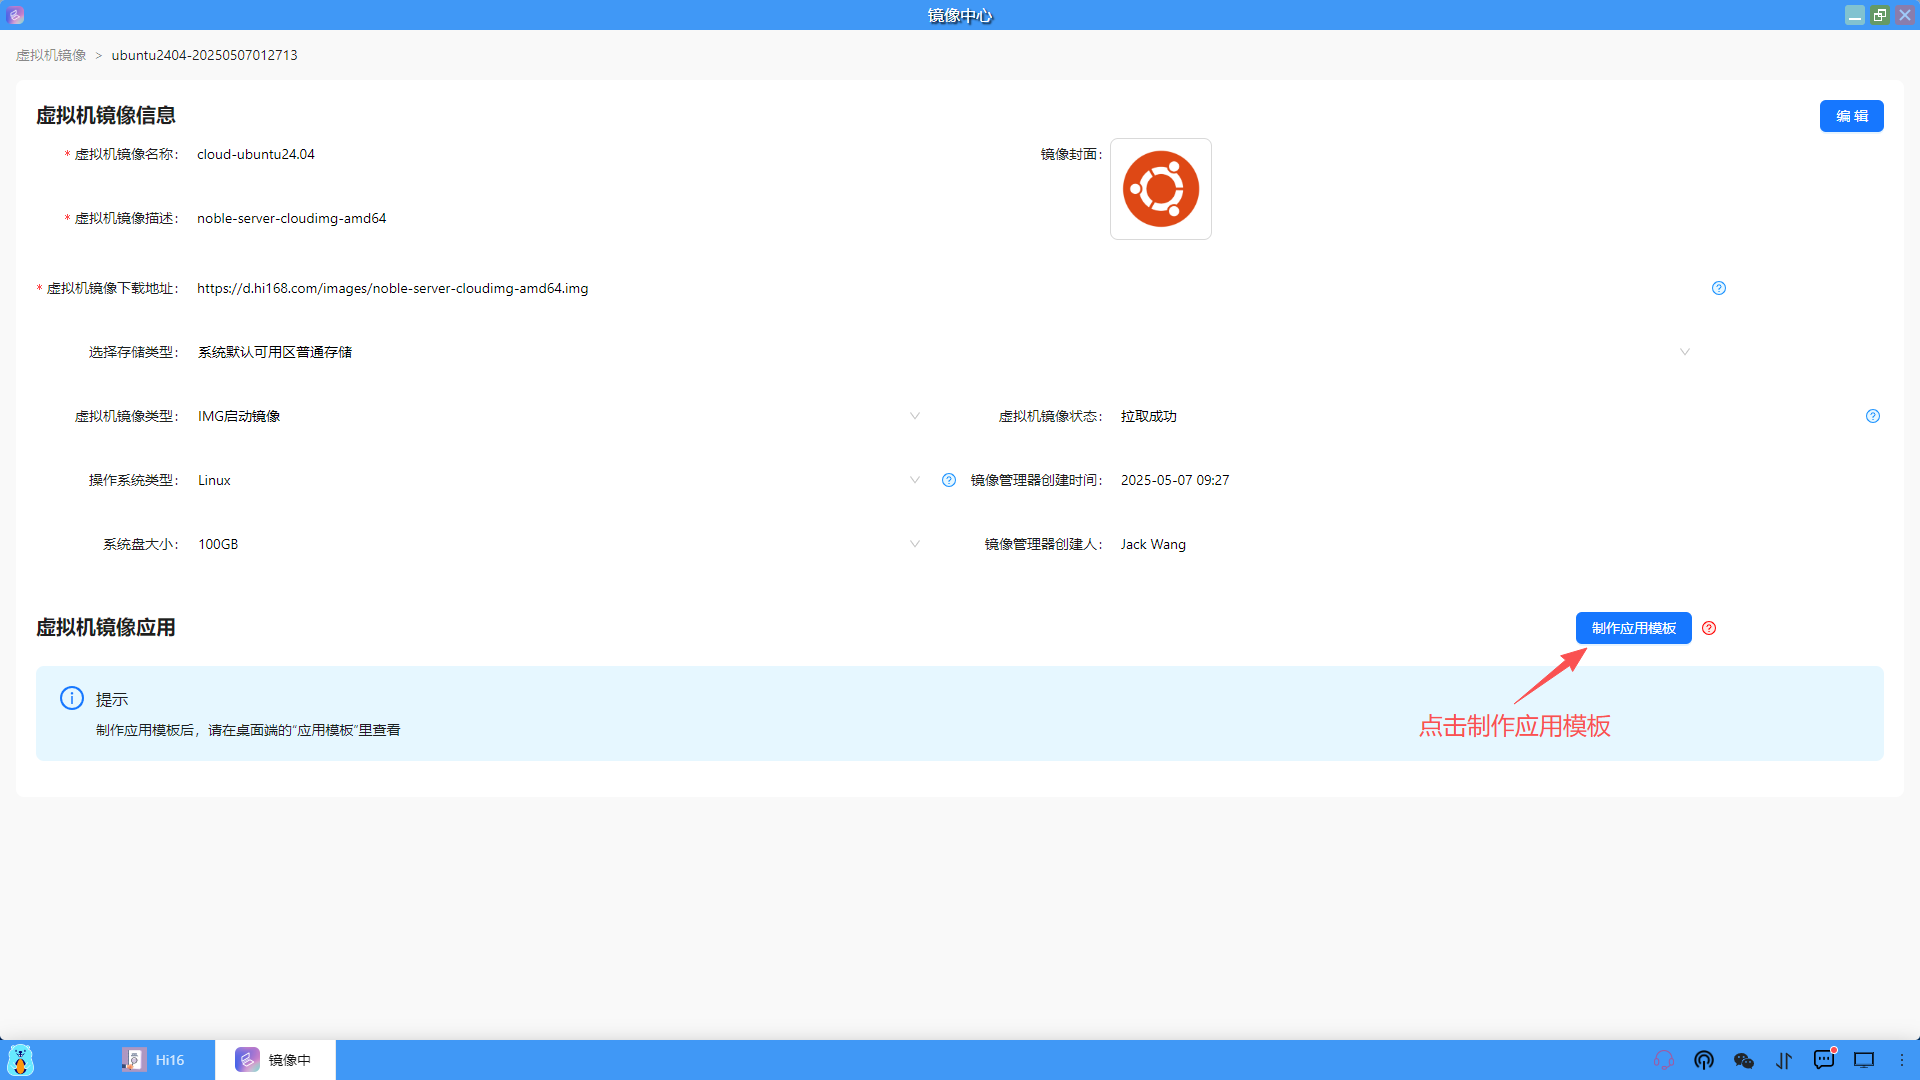Viewport: 1920px width, 1080px height.
Task: Open the 系统盘大小 disk size dropdown
Action: [x=915, y=544]
